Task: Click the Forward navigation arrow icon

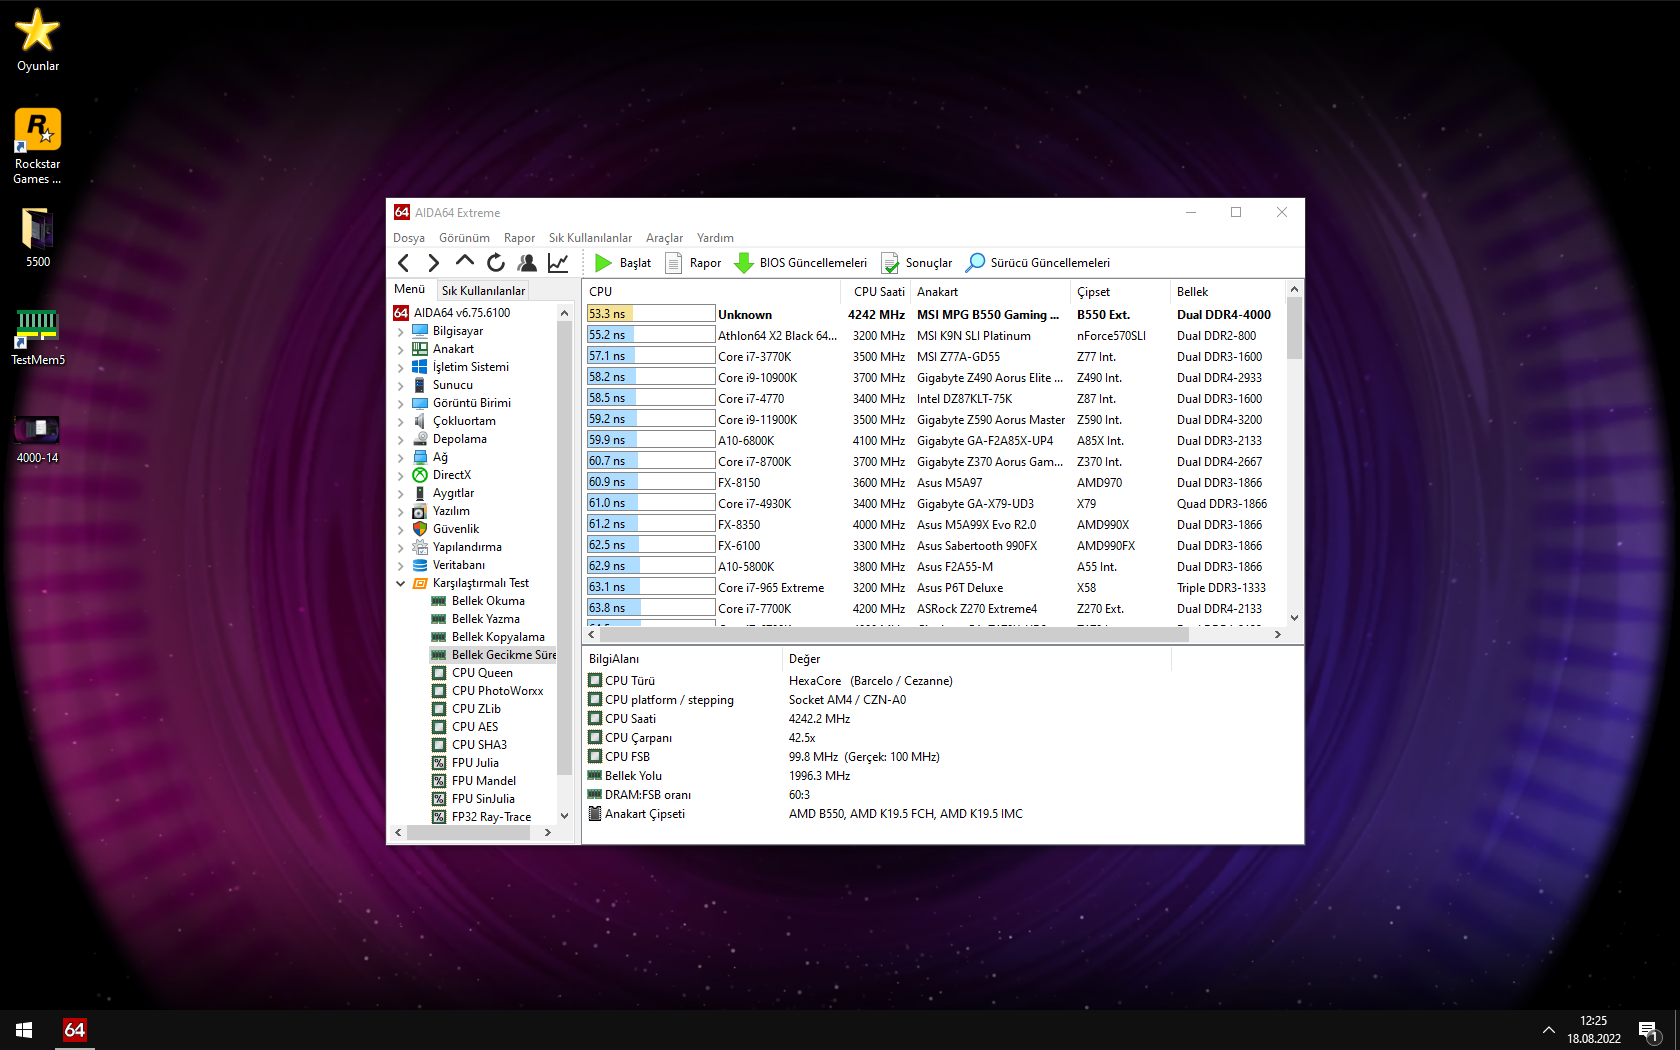Action: tap(433, 263)
